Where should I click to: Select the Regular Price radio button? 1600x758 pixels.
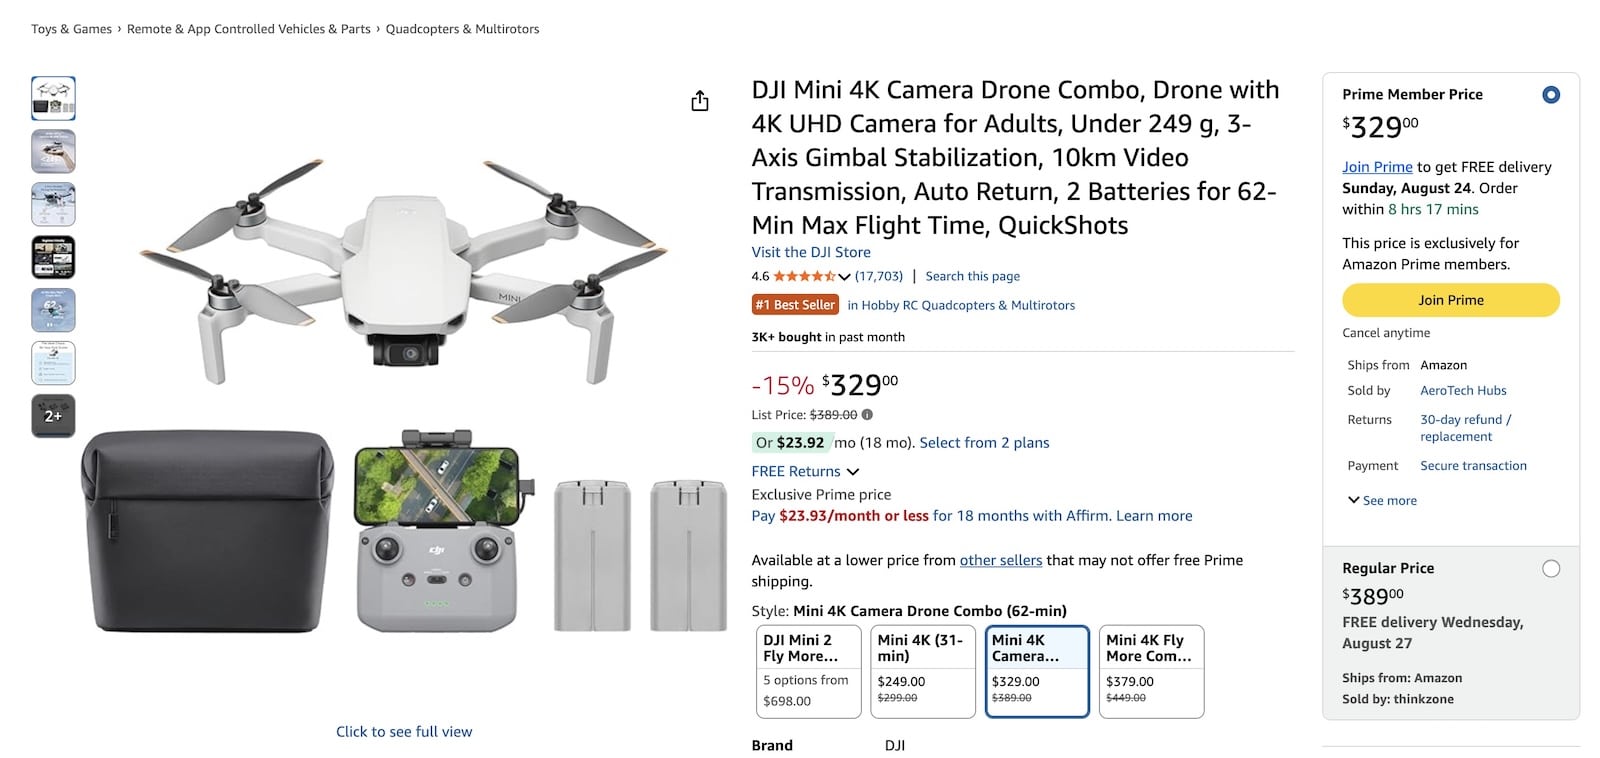click(1551, 568)
